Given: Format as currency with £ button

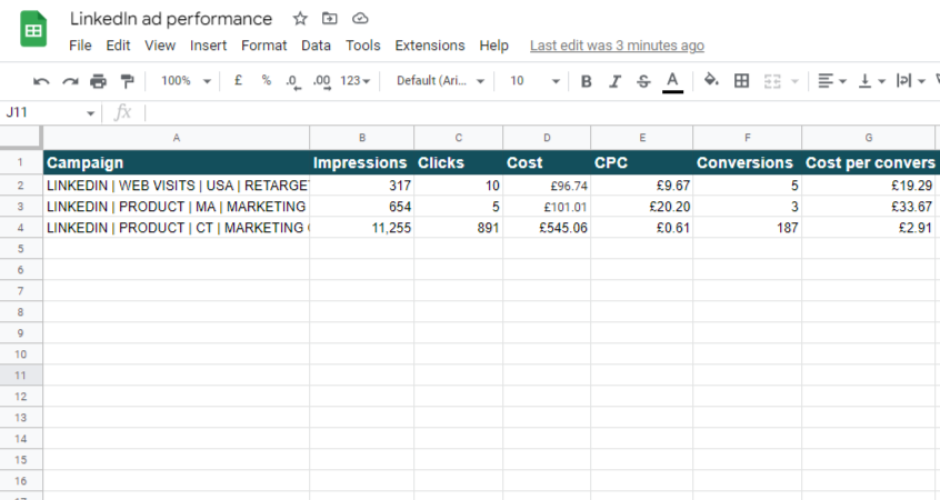Looking at the screenshot, I should click(238, 81).
